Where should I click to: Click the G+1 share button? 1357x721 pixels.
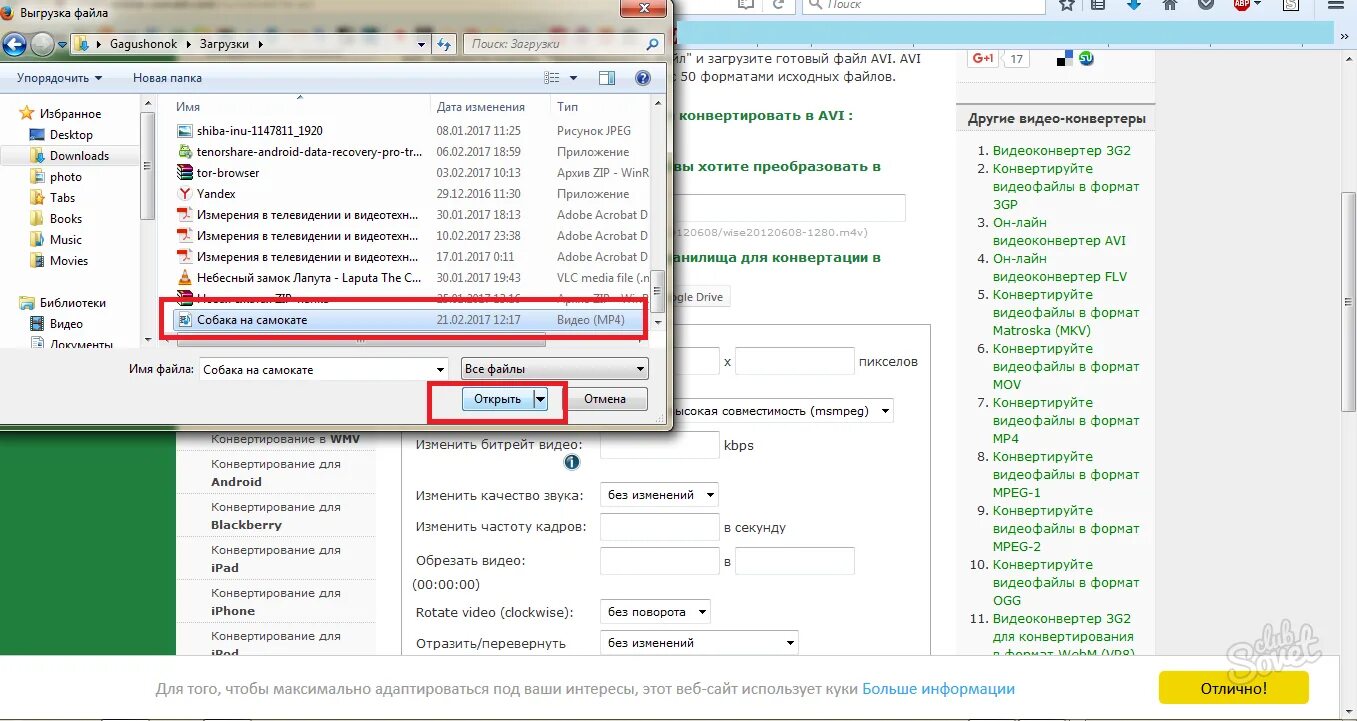(983, 58)
